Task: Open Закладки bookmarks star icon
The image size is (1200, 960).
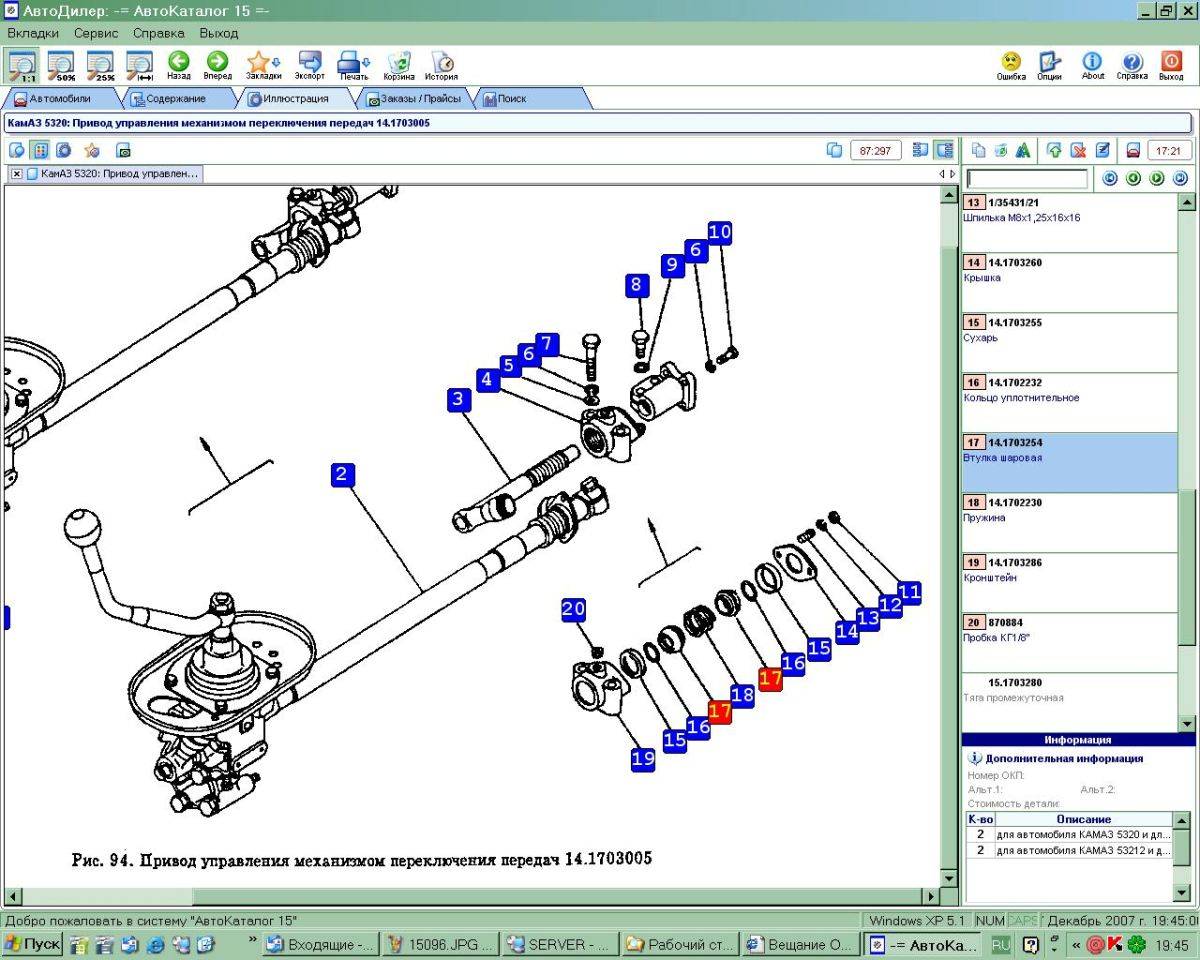Action: tap(261, 62)
